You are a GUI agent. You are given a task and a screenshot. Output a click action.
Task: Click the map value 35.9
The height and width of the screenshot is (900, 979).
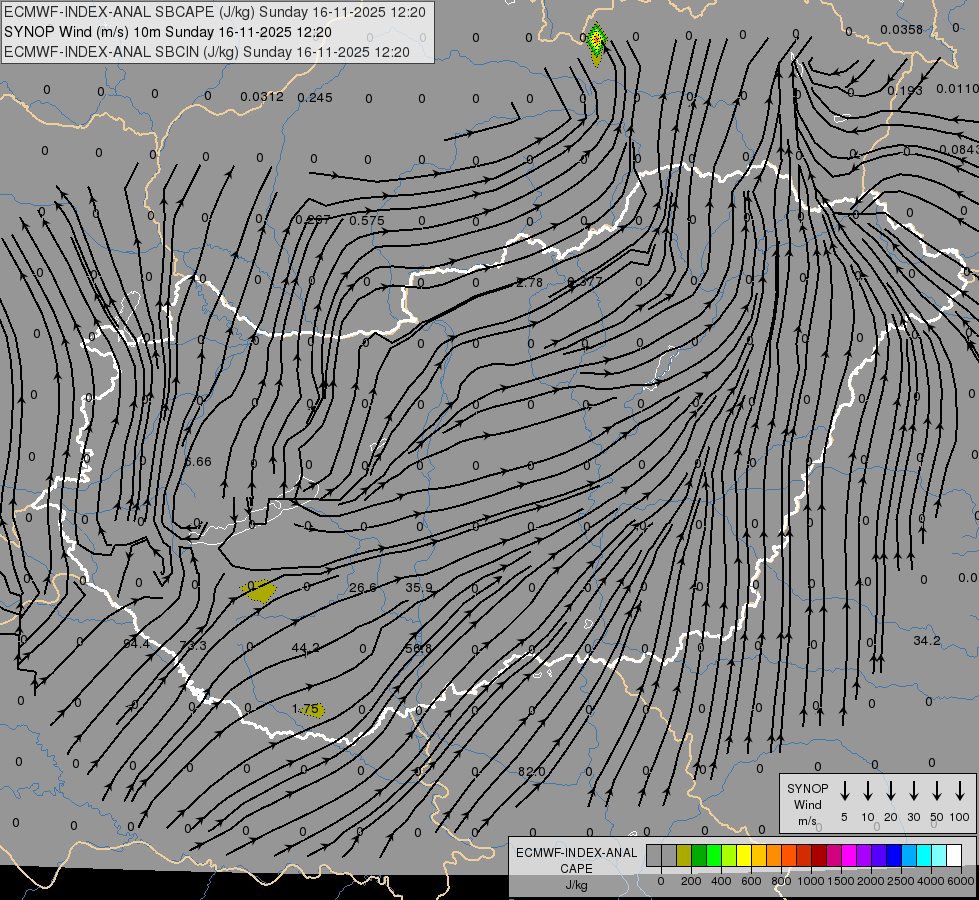(419, 588)
